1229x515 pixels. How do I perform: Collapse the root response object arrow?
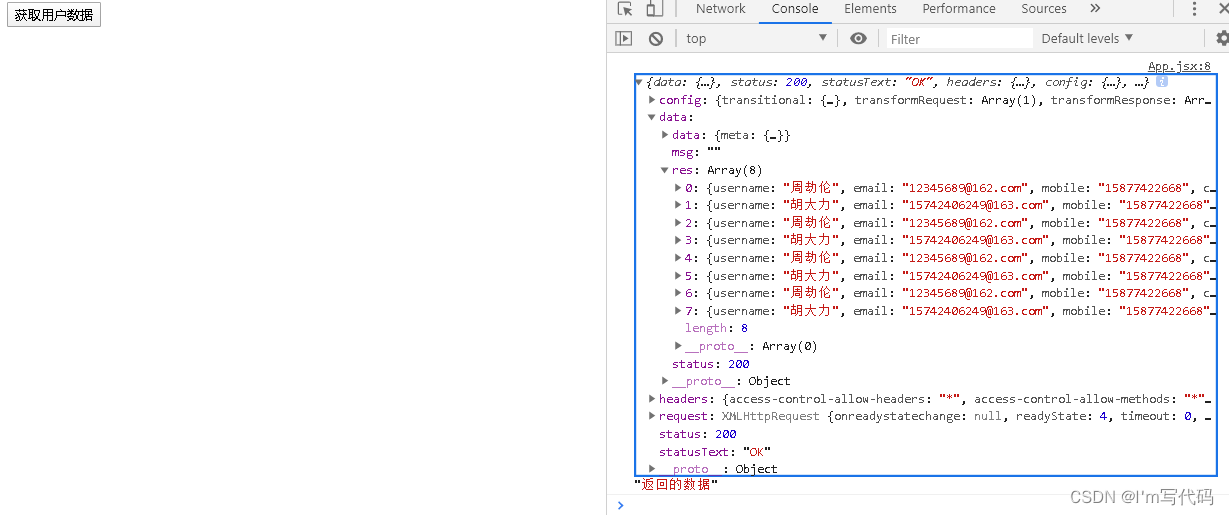click(640, 82)
